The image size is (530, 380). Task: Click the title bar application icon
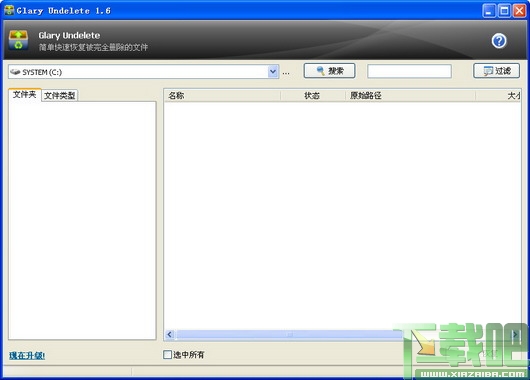tap(9, 10)
